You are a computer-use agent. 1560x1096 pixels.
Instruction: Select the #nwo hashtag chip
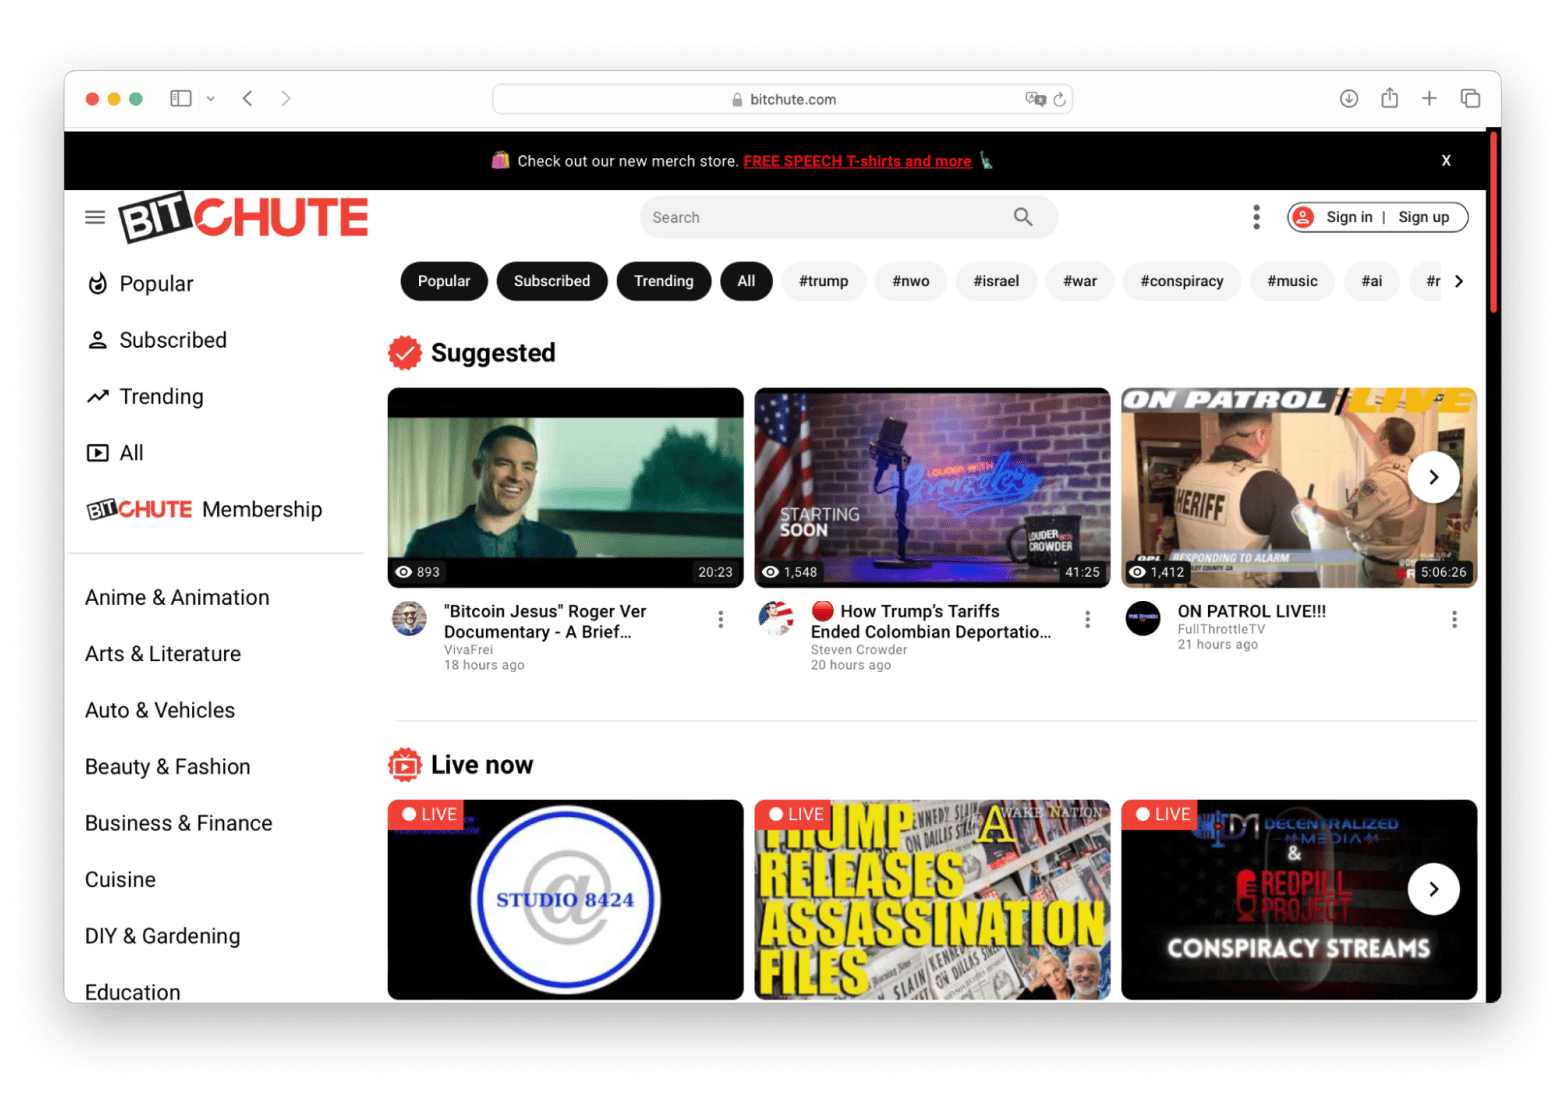point(911,281)
